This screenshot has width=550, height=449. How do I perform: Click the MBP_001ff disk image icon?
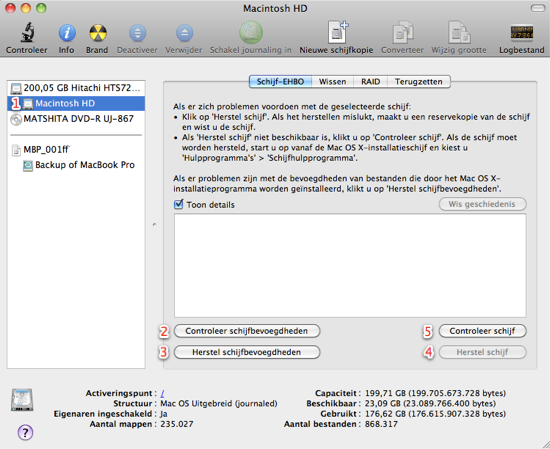[16, 150]
